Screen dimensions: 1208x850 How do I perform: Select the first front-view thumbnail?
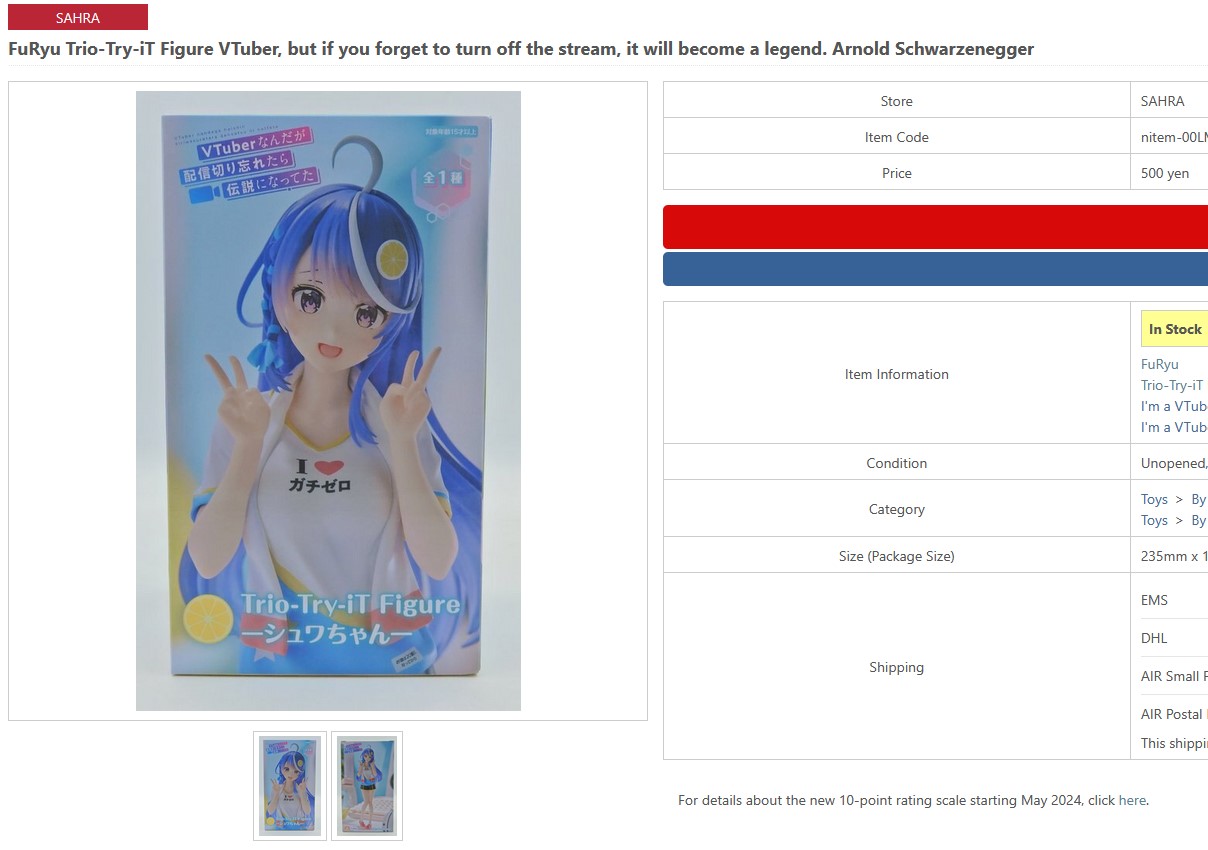pyautogui.click(x=290, y=786)
